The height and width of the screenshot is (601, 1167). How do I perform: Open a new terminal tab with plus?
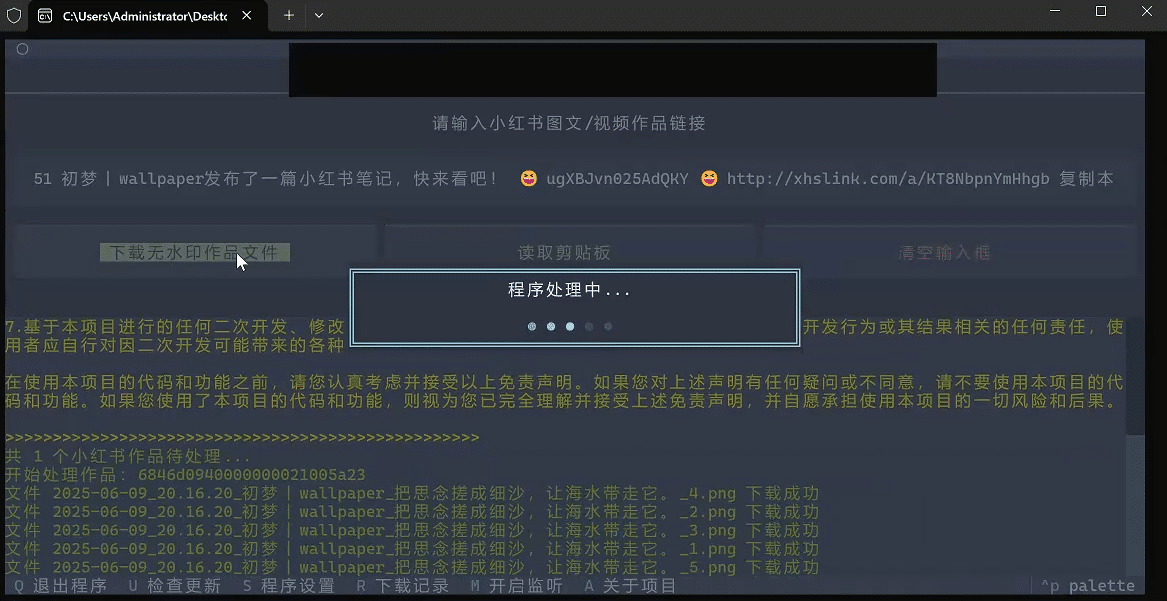click(289, 16)
